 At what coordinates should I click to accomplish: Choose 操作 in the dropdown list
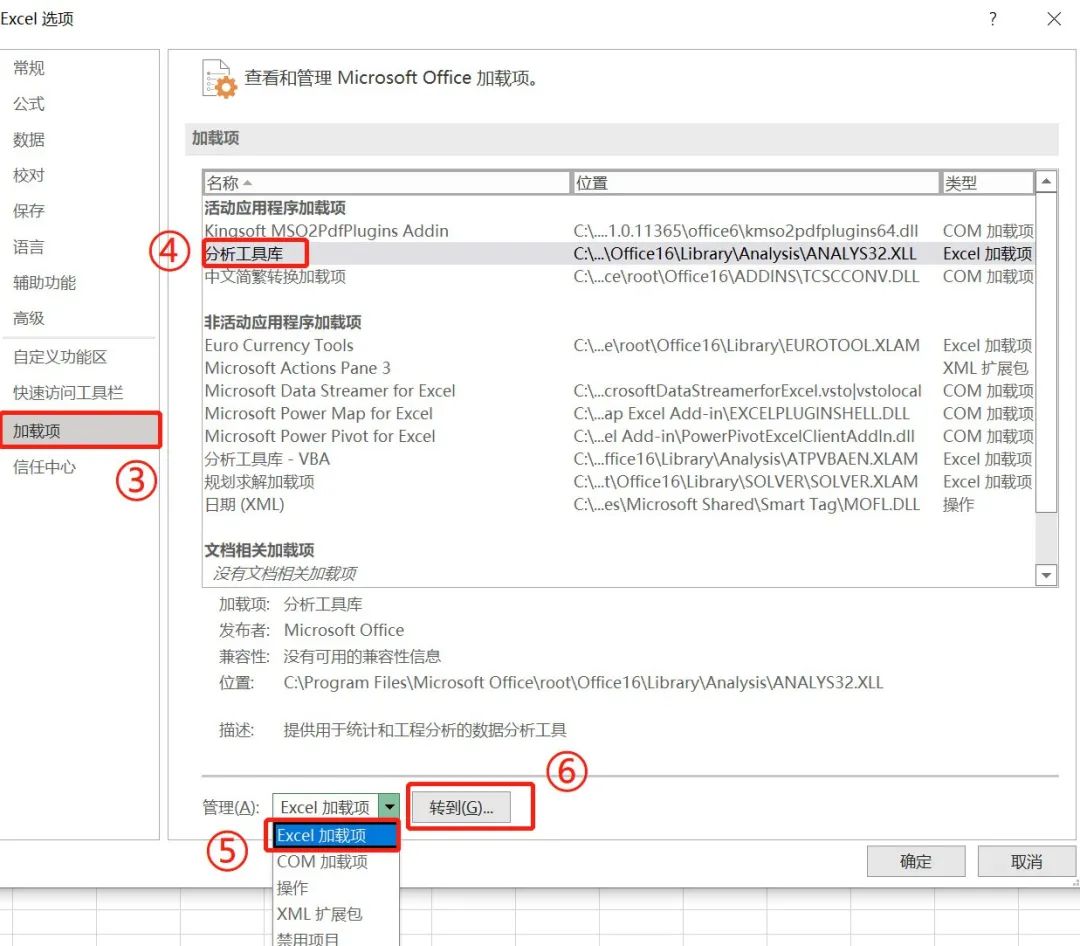[335, 887]
